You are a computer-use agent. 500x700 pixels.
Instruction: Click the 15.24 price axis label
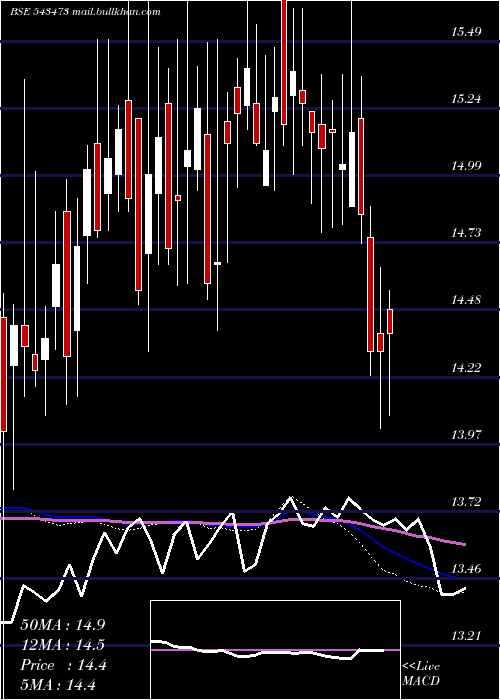pos(466,99)
